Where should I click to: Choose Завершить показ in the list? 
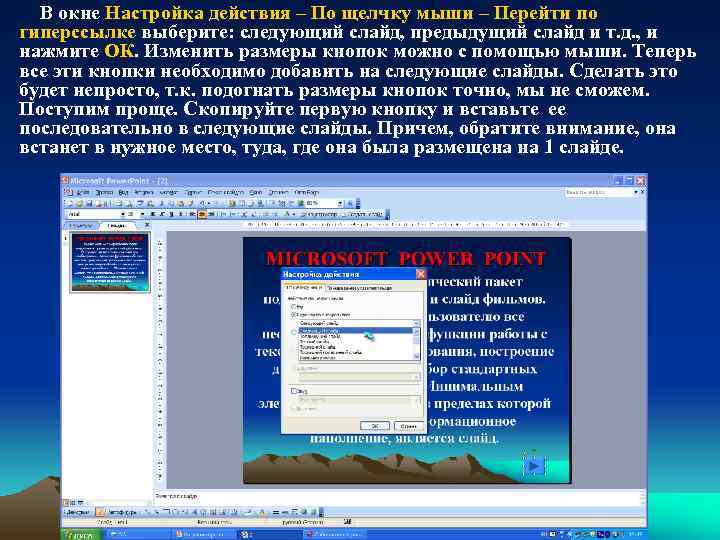356,357
